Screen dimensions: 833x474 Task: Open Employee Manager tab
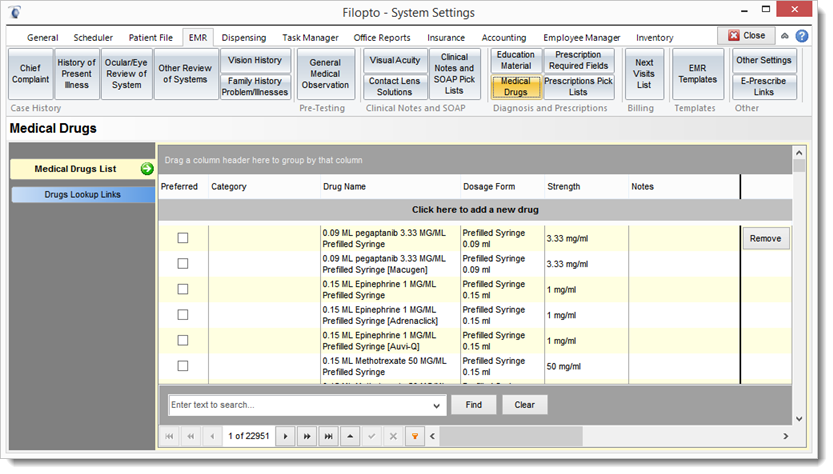[x=582, y=38]
